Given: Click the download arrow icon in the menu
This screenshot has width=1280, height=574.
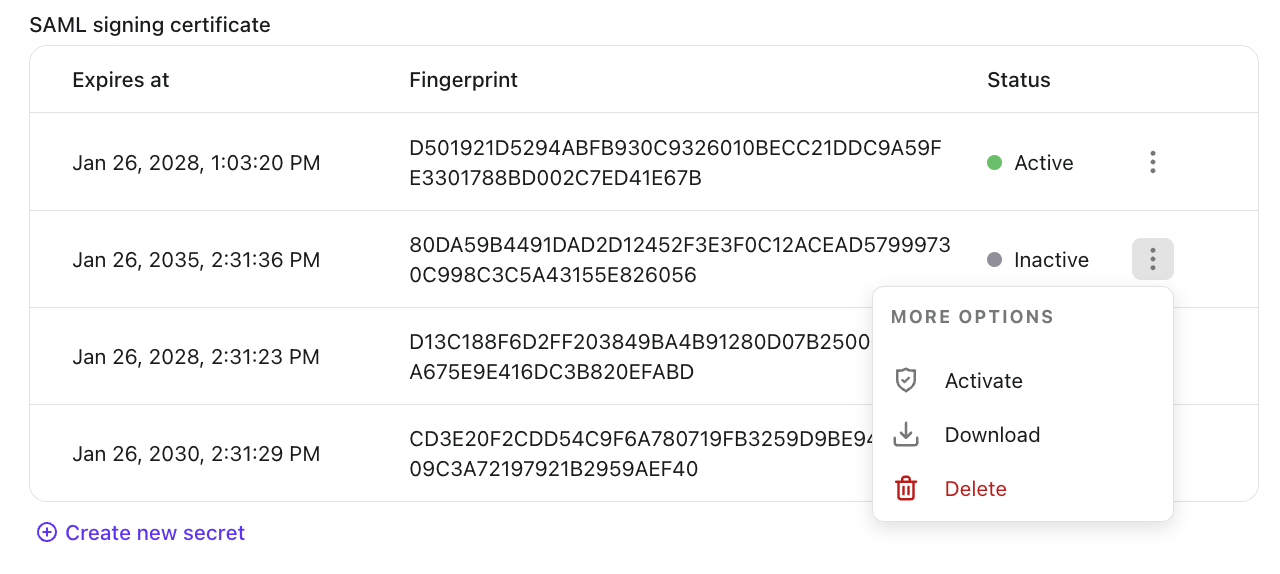Looking at the screenshot, I should [906, 435].
